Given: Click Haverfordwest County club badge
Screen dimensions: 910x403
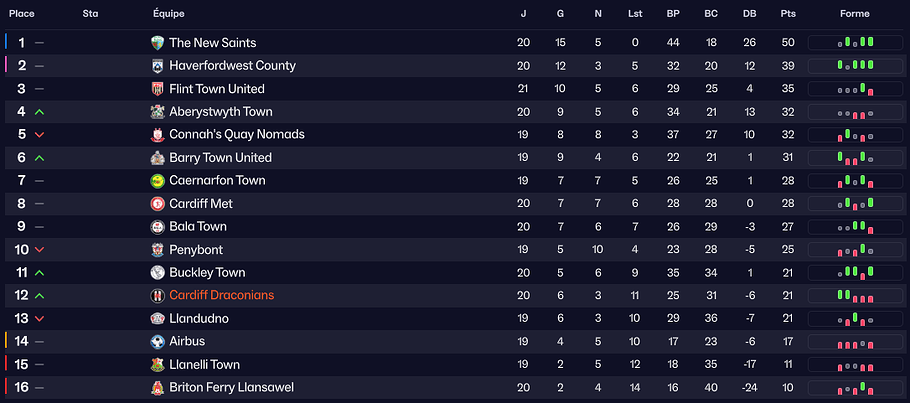Looking at the screenshot, I should point(157,66).
